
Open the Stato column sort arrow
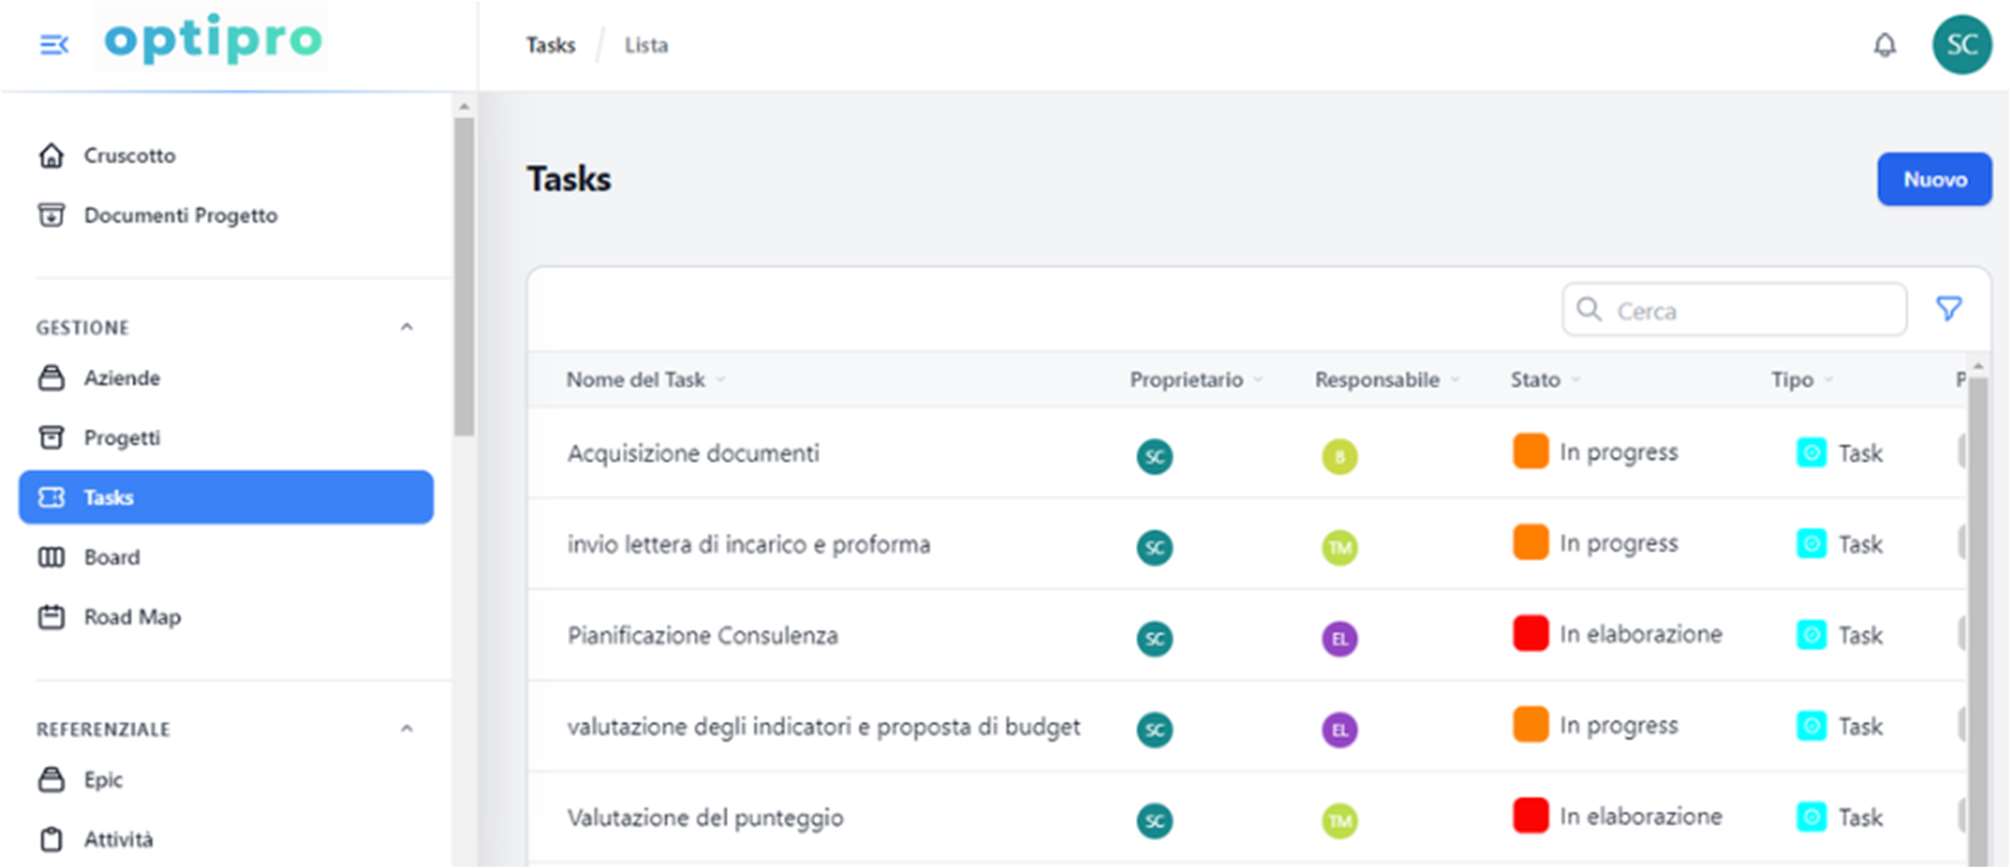(1576, 380)
